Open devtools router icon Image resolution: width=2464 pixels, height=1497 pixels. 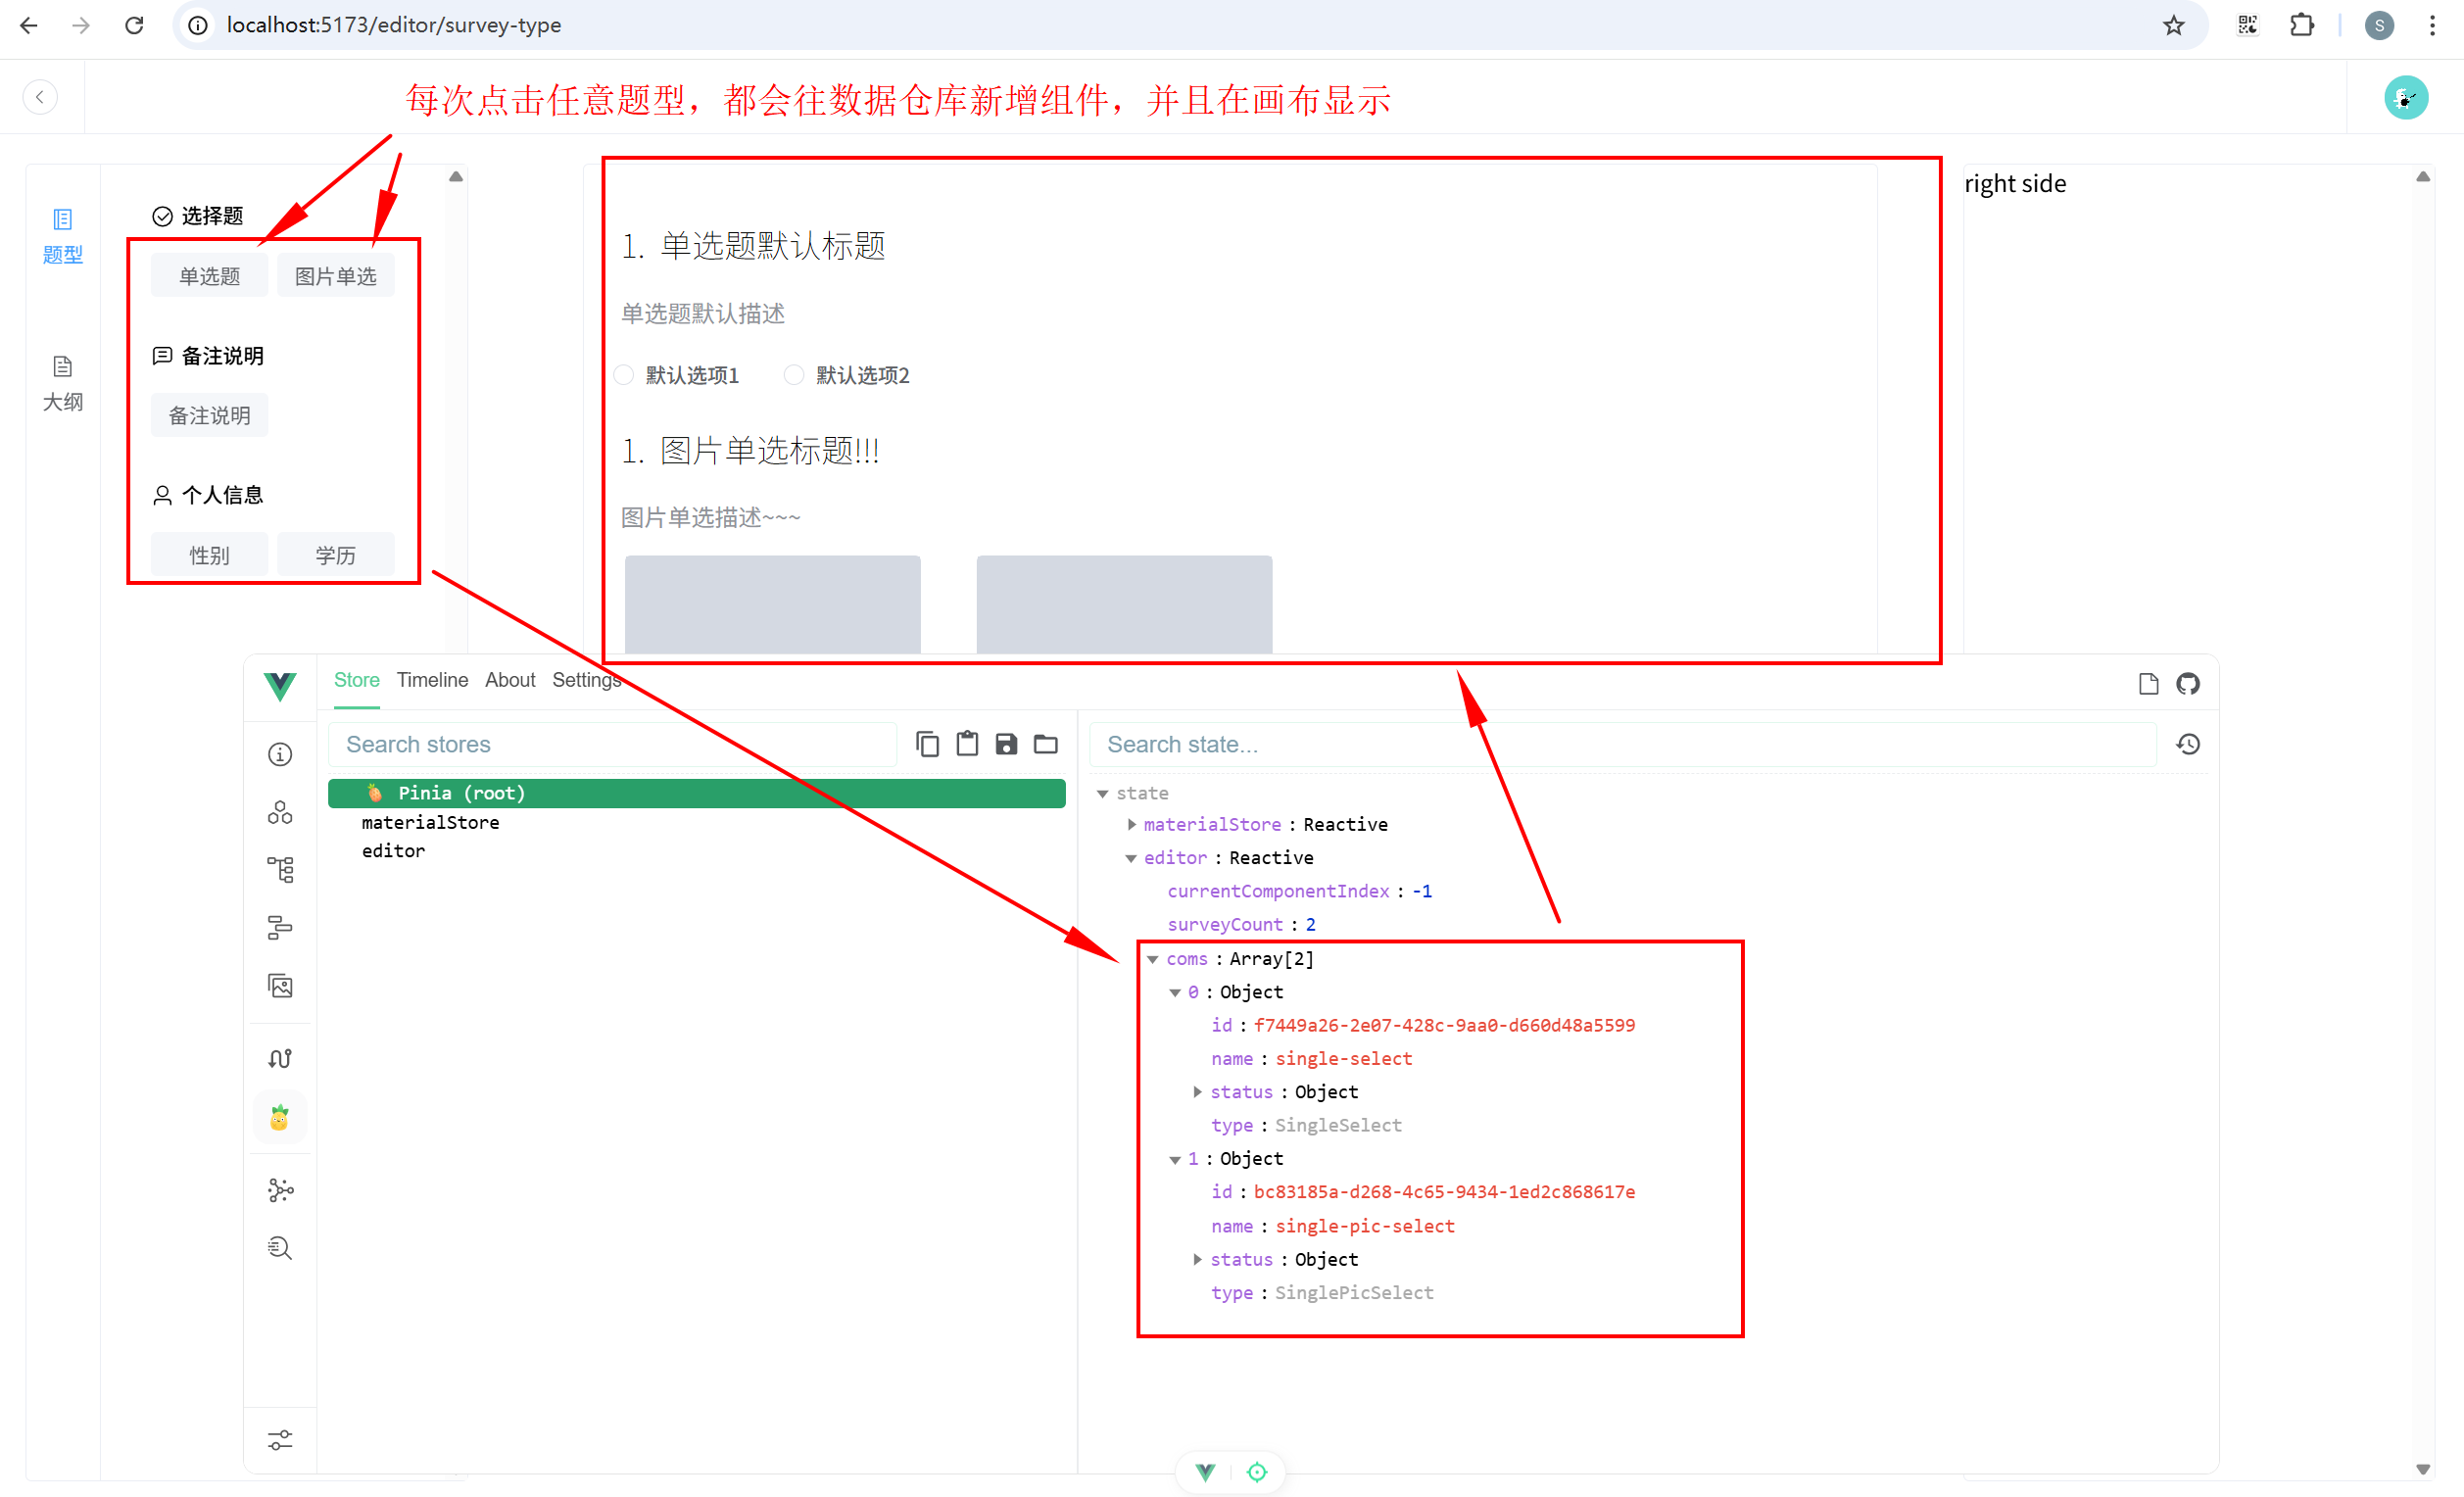pyautogui.click(x=280, y=1058)
